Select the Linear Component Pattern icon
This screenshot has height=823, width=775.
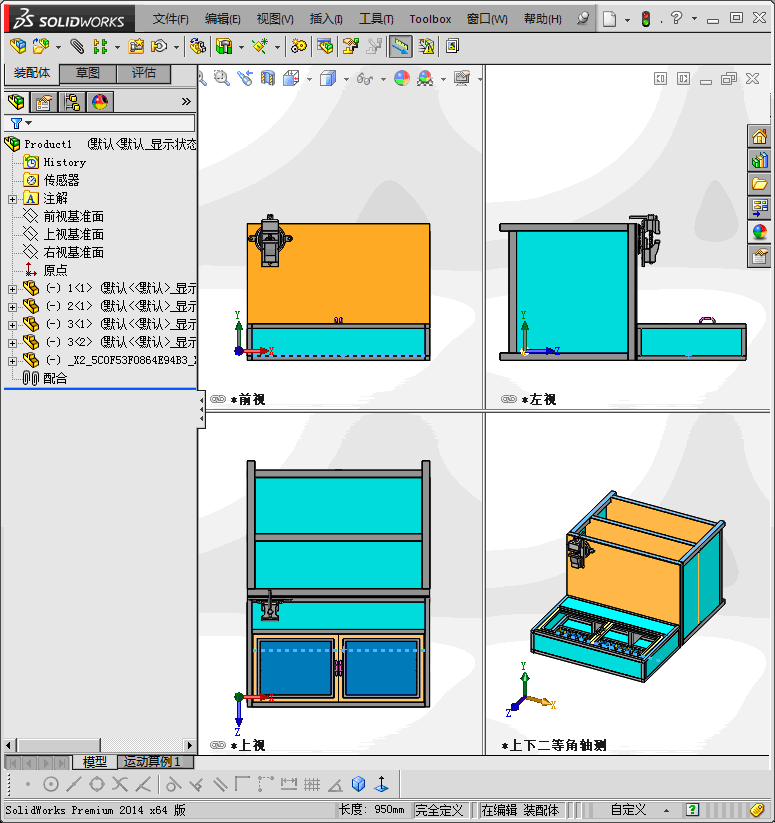tap(100, 46)
